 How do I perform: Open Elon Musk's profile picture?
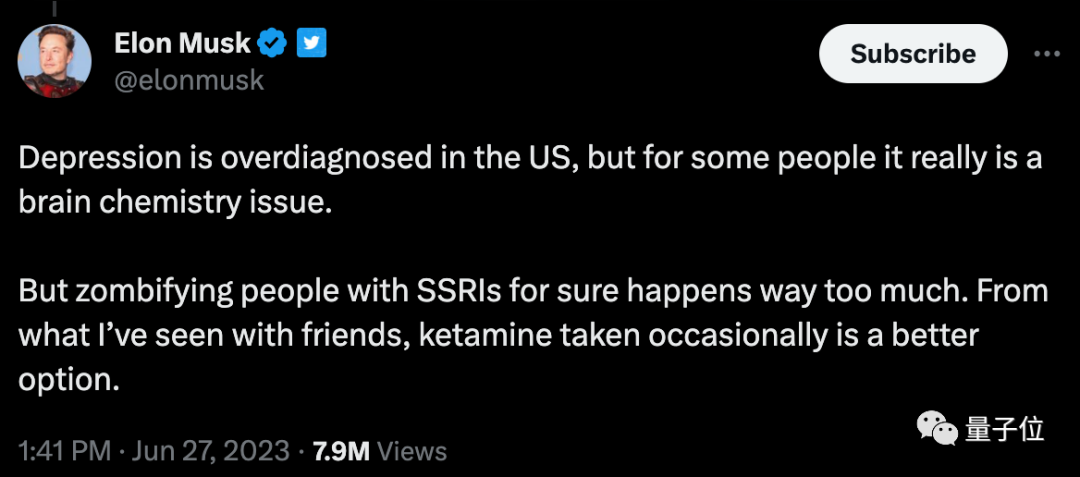[54, 61]
